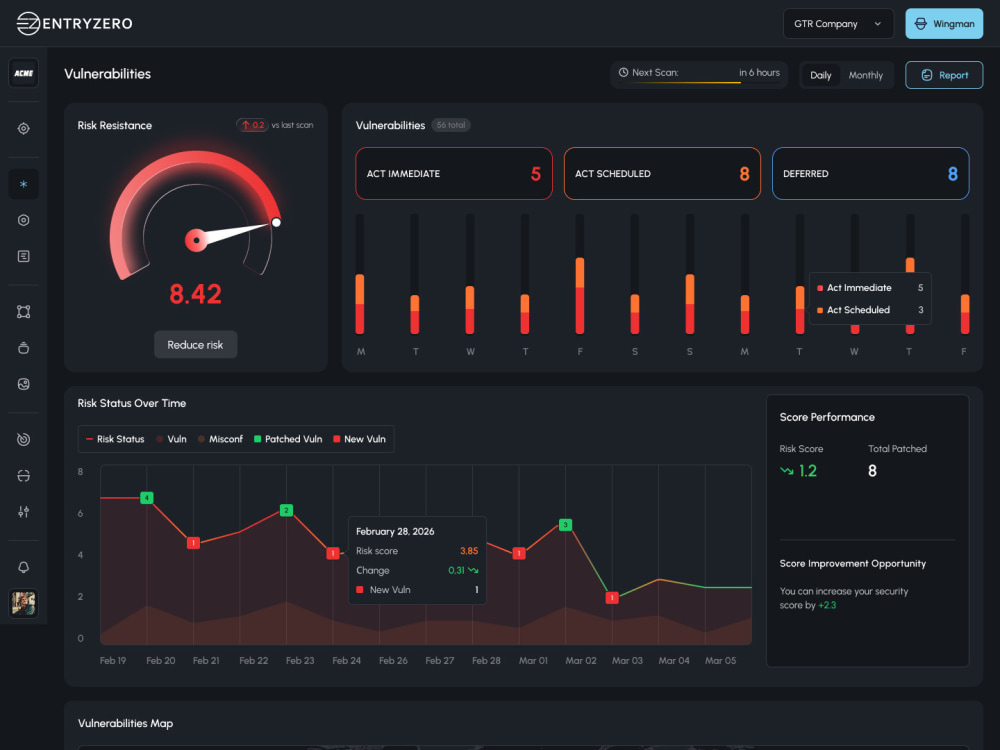Open the globe-face sidebar icon

click(x=24, y=384)
